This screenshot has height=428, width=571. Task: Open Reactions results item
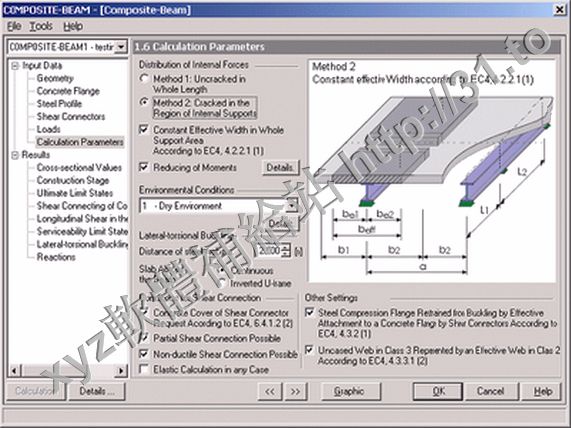point(56,257)
